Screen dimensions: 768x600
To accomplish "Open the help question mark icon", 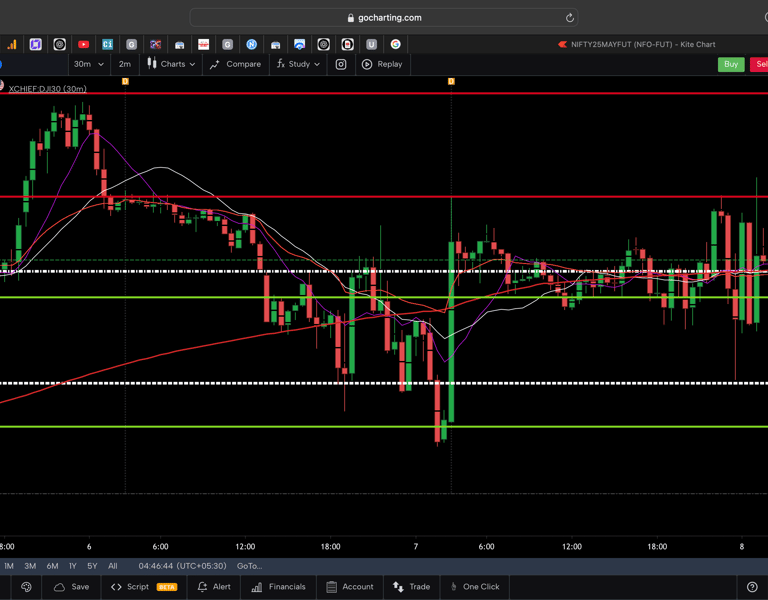I will pos(752,587).
